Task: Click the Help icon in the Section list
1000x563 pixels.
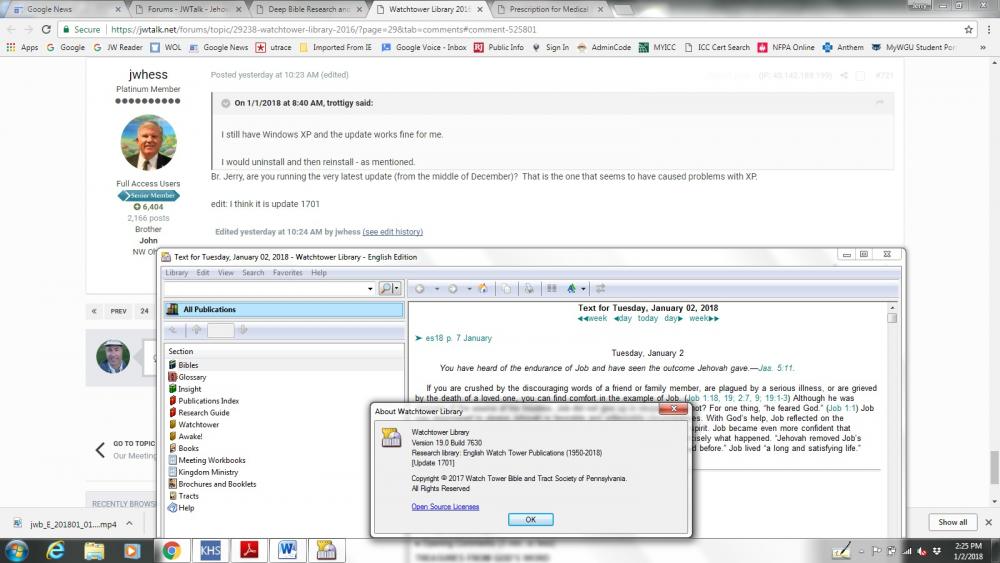Action: coord(173,508)
